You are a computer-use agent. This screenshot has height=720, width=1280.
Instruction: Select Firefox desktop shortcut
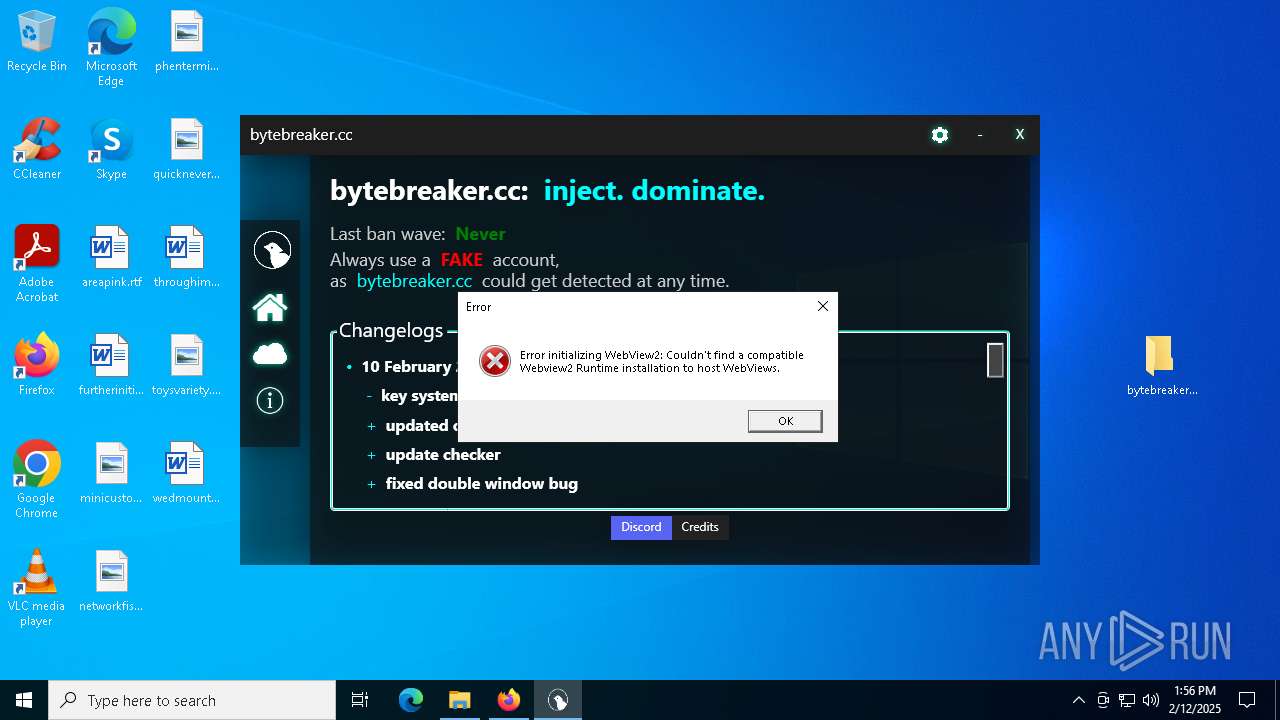37,365
